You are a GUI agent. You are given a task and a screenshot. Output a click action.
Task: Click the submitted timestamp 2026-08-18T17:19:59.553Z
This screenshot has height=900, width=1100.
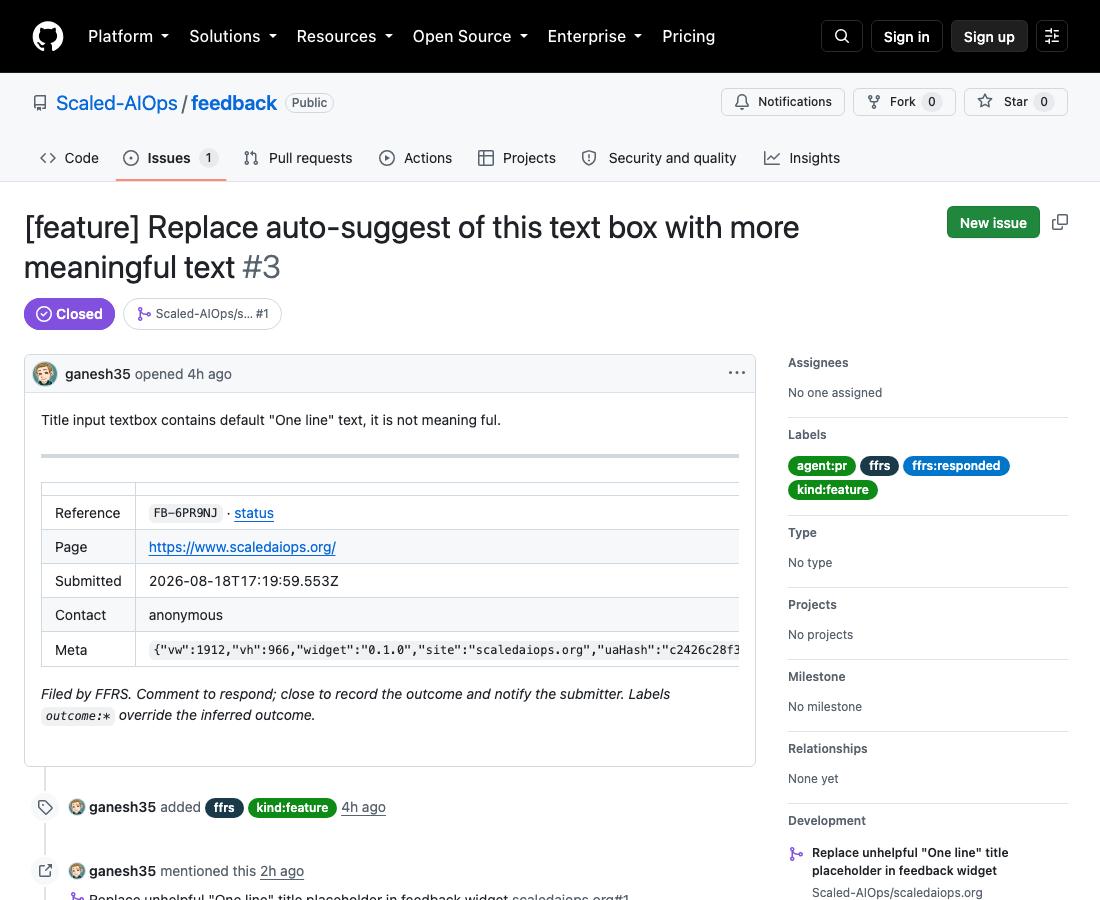pyautogui.click(x=243, y=581)
